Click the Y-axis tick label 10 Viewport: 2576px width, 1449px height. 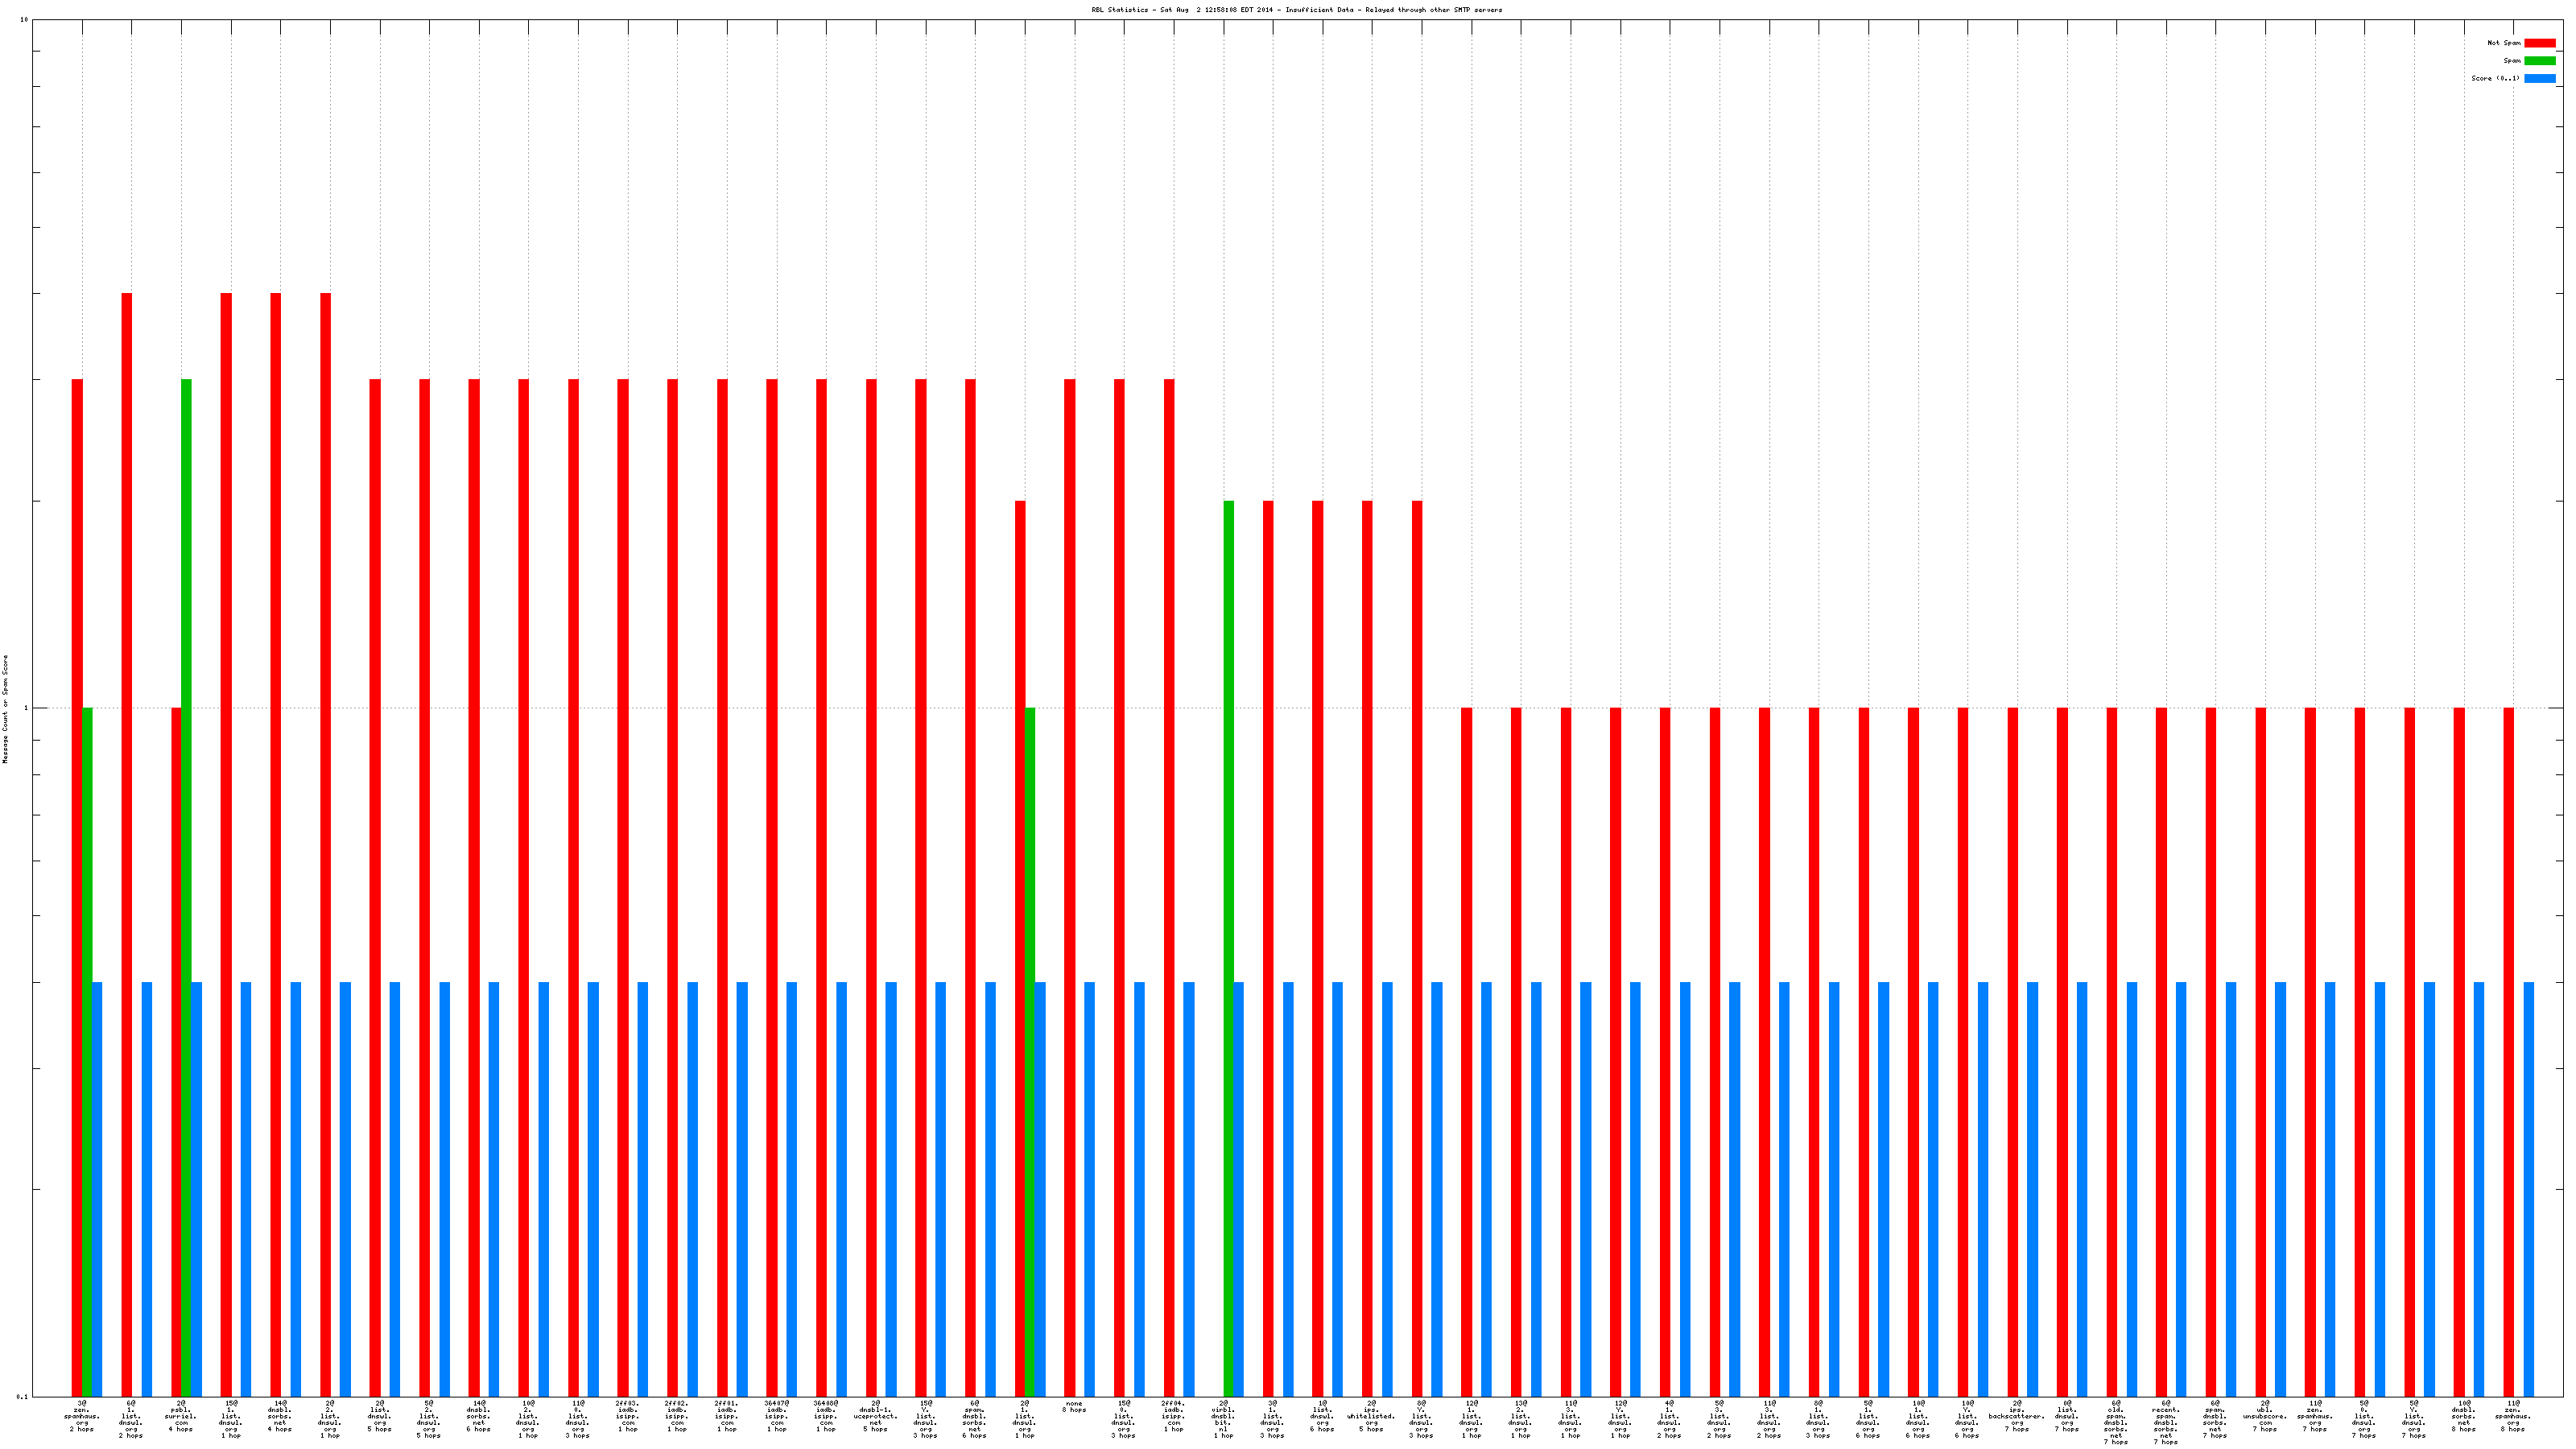[24, 20]
